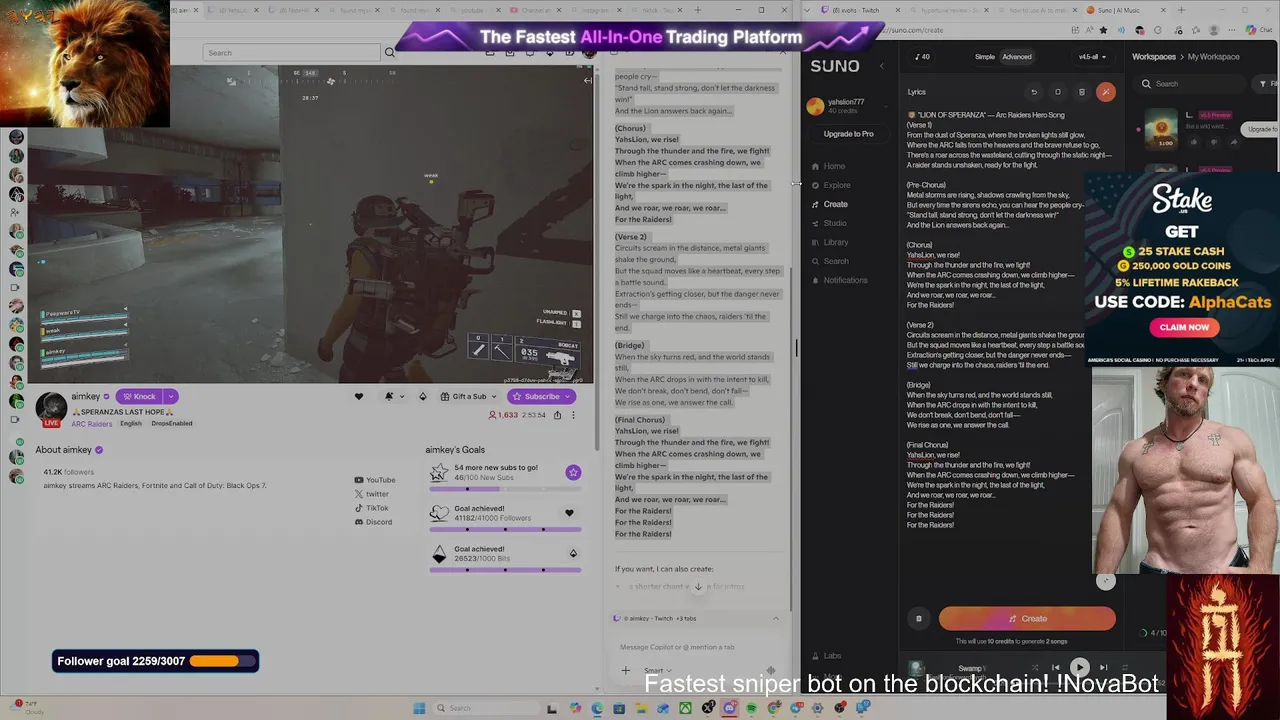
Task: Click the Followers goal progress bar
Action: [505, 529]
